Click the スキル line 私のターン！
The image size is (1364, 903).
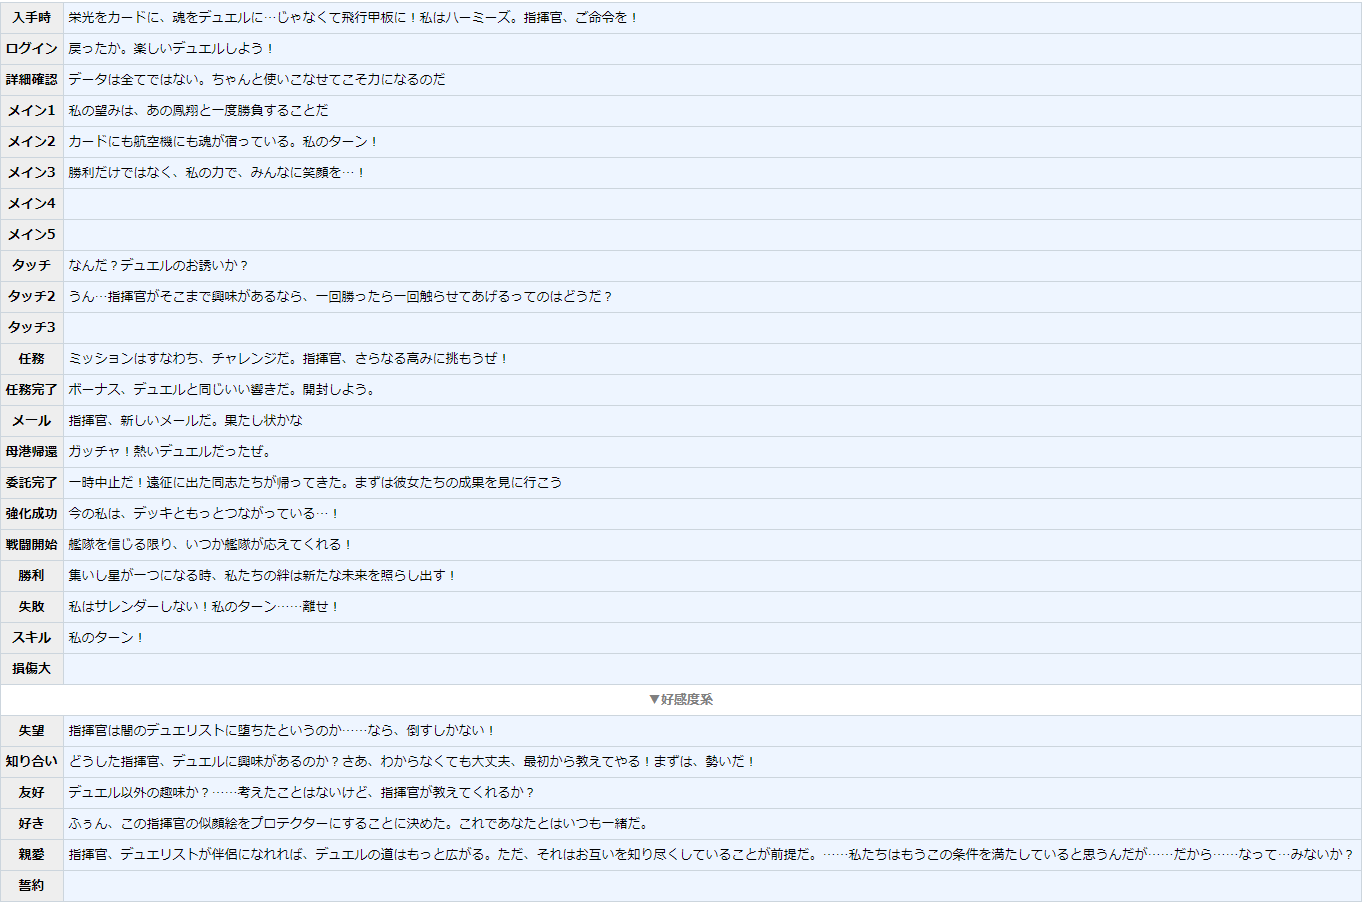[x=106, y=638]
